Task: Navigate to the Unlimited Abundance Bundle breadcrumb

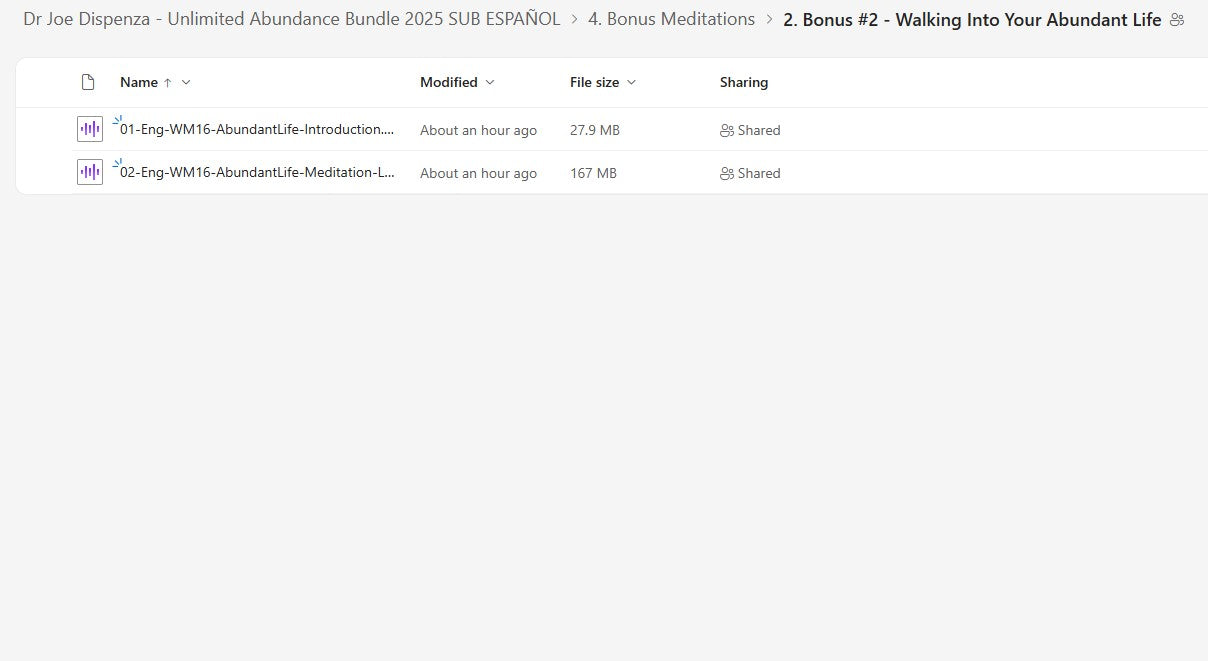Action: click(x=290, y=18)
